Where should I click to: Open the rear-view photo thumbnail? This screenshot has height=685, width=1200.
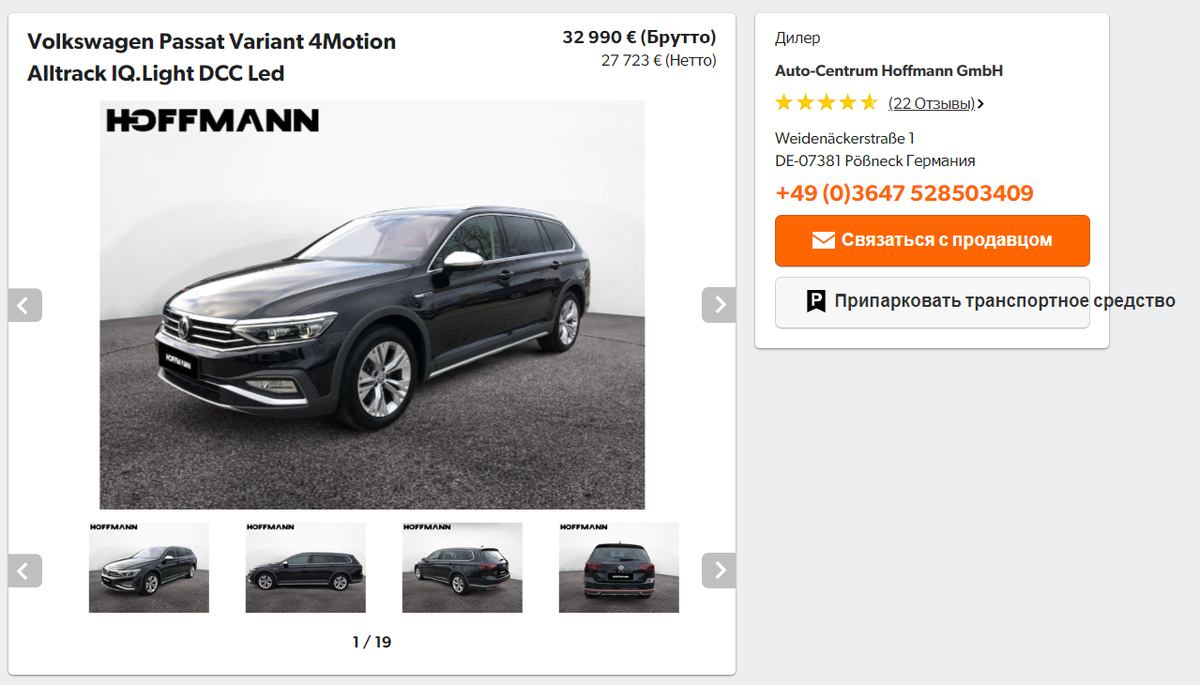618,566
